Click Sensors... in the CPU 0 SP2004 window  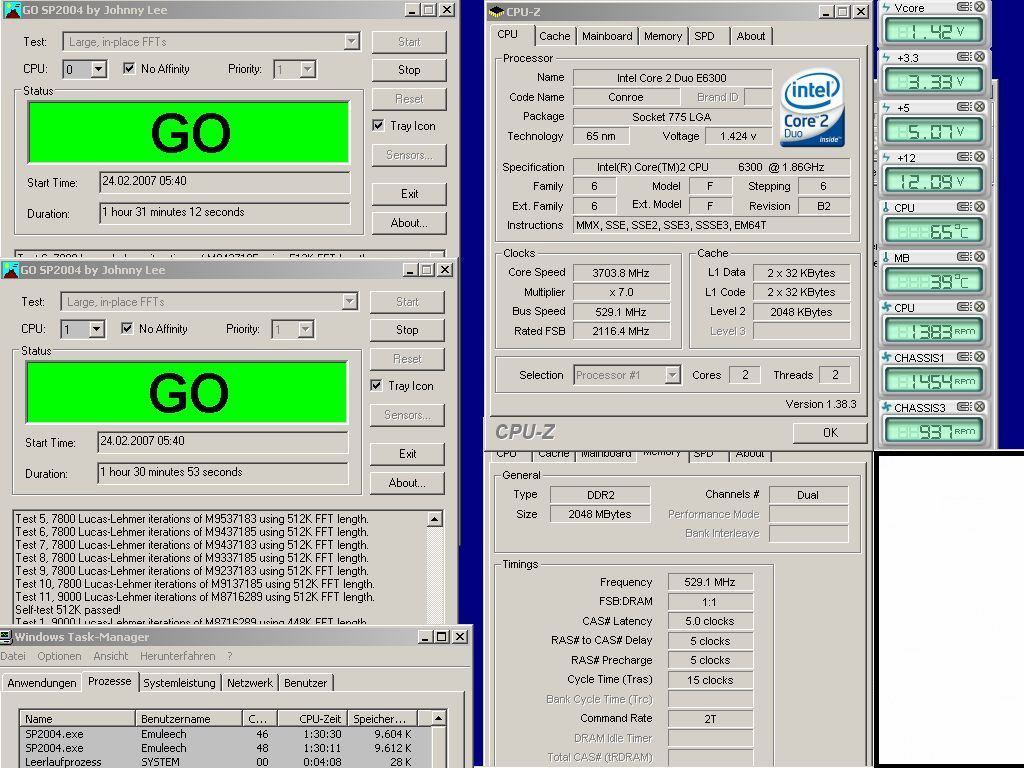409,155
